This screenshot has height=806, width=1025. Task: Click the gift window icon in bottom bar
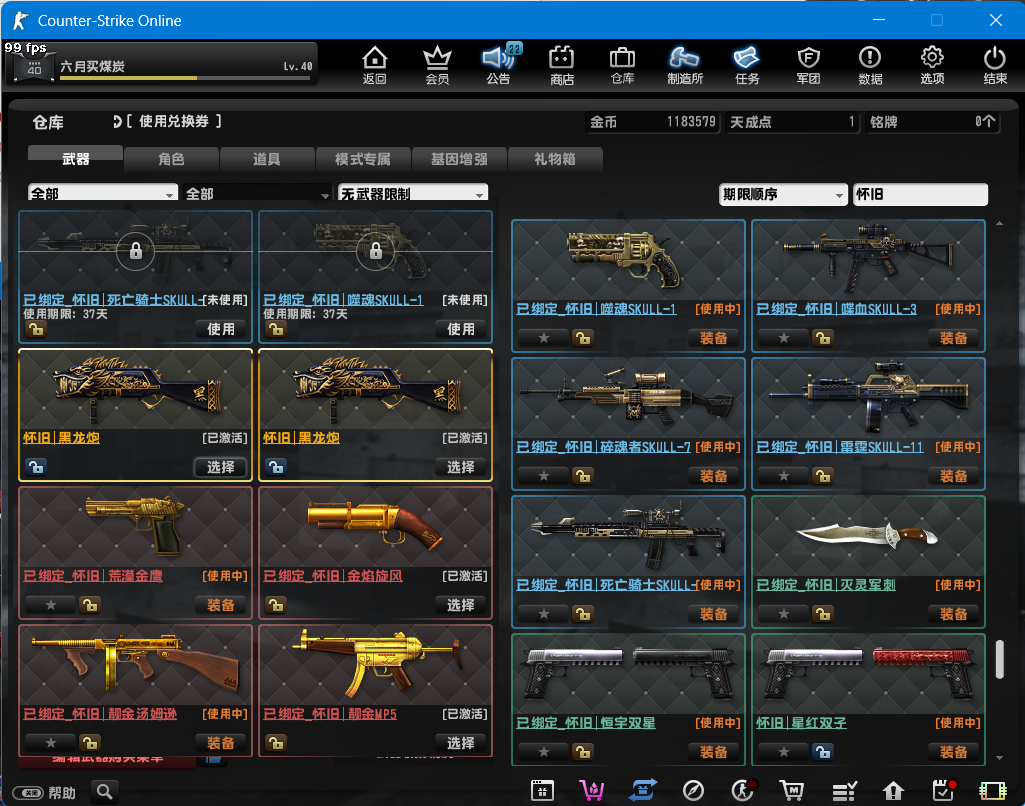pyautogui.click(x=542, y=791)
